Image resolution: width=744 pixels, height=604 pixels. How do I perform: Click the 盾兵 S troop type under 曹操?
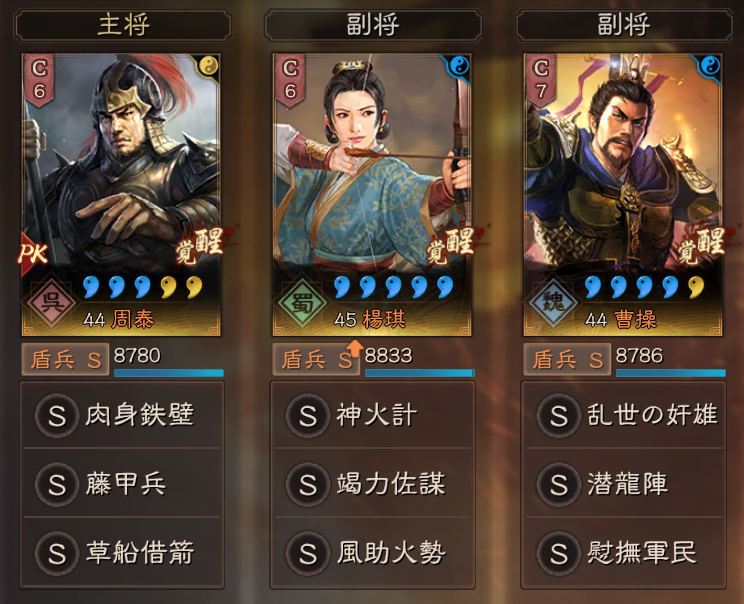(567, 360)
